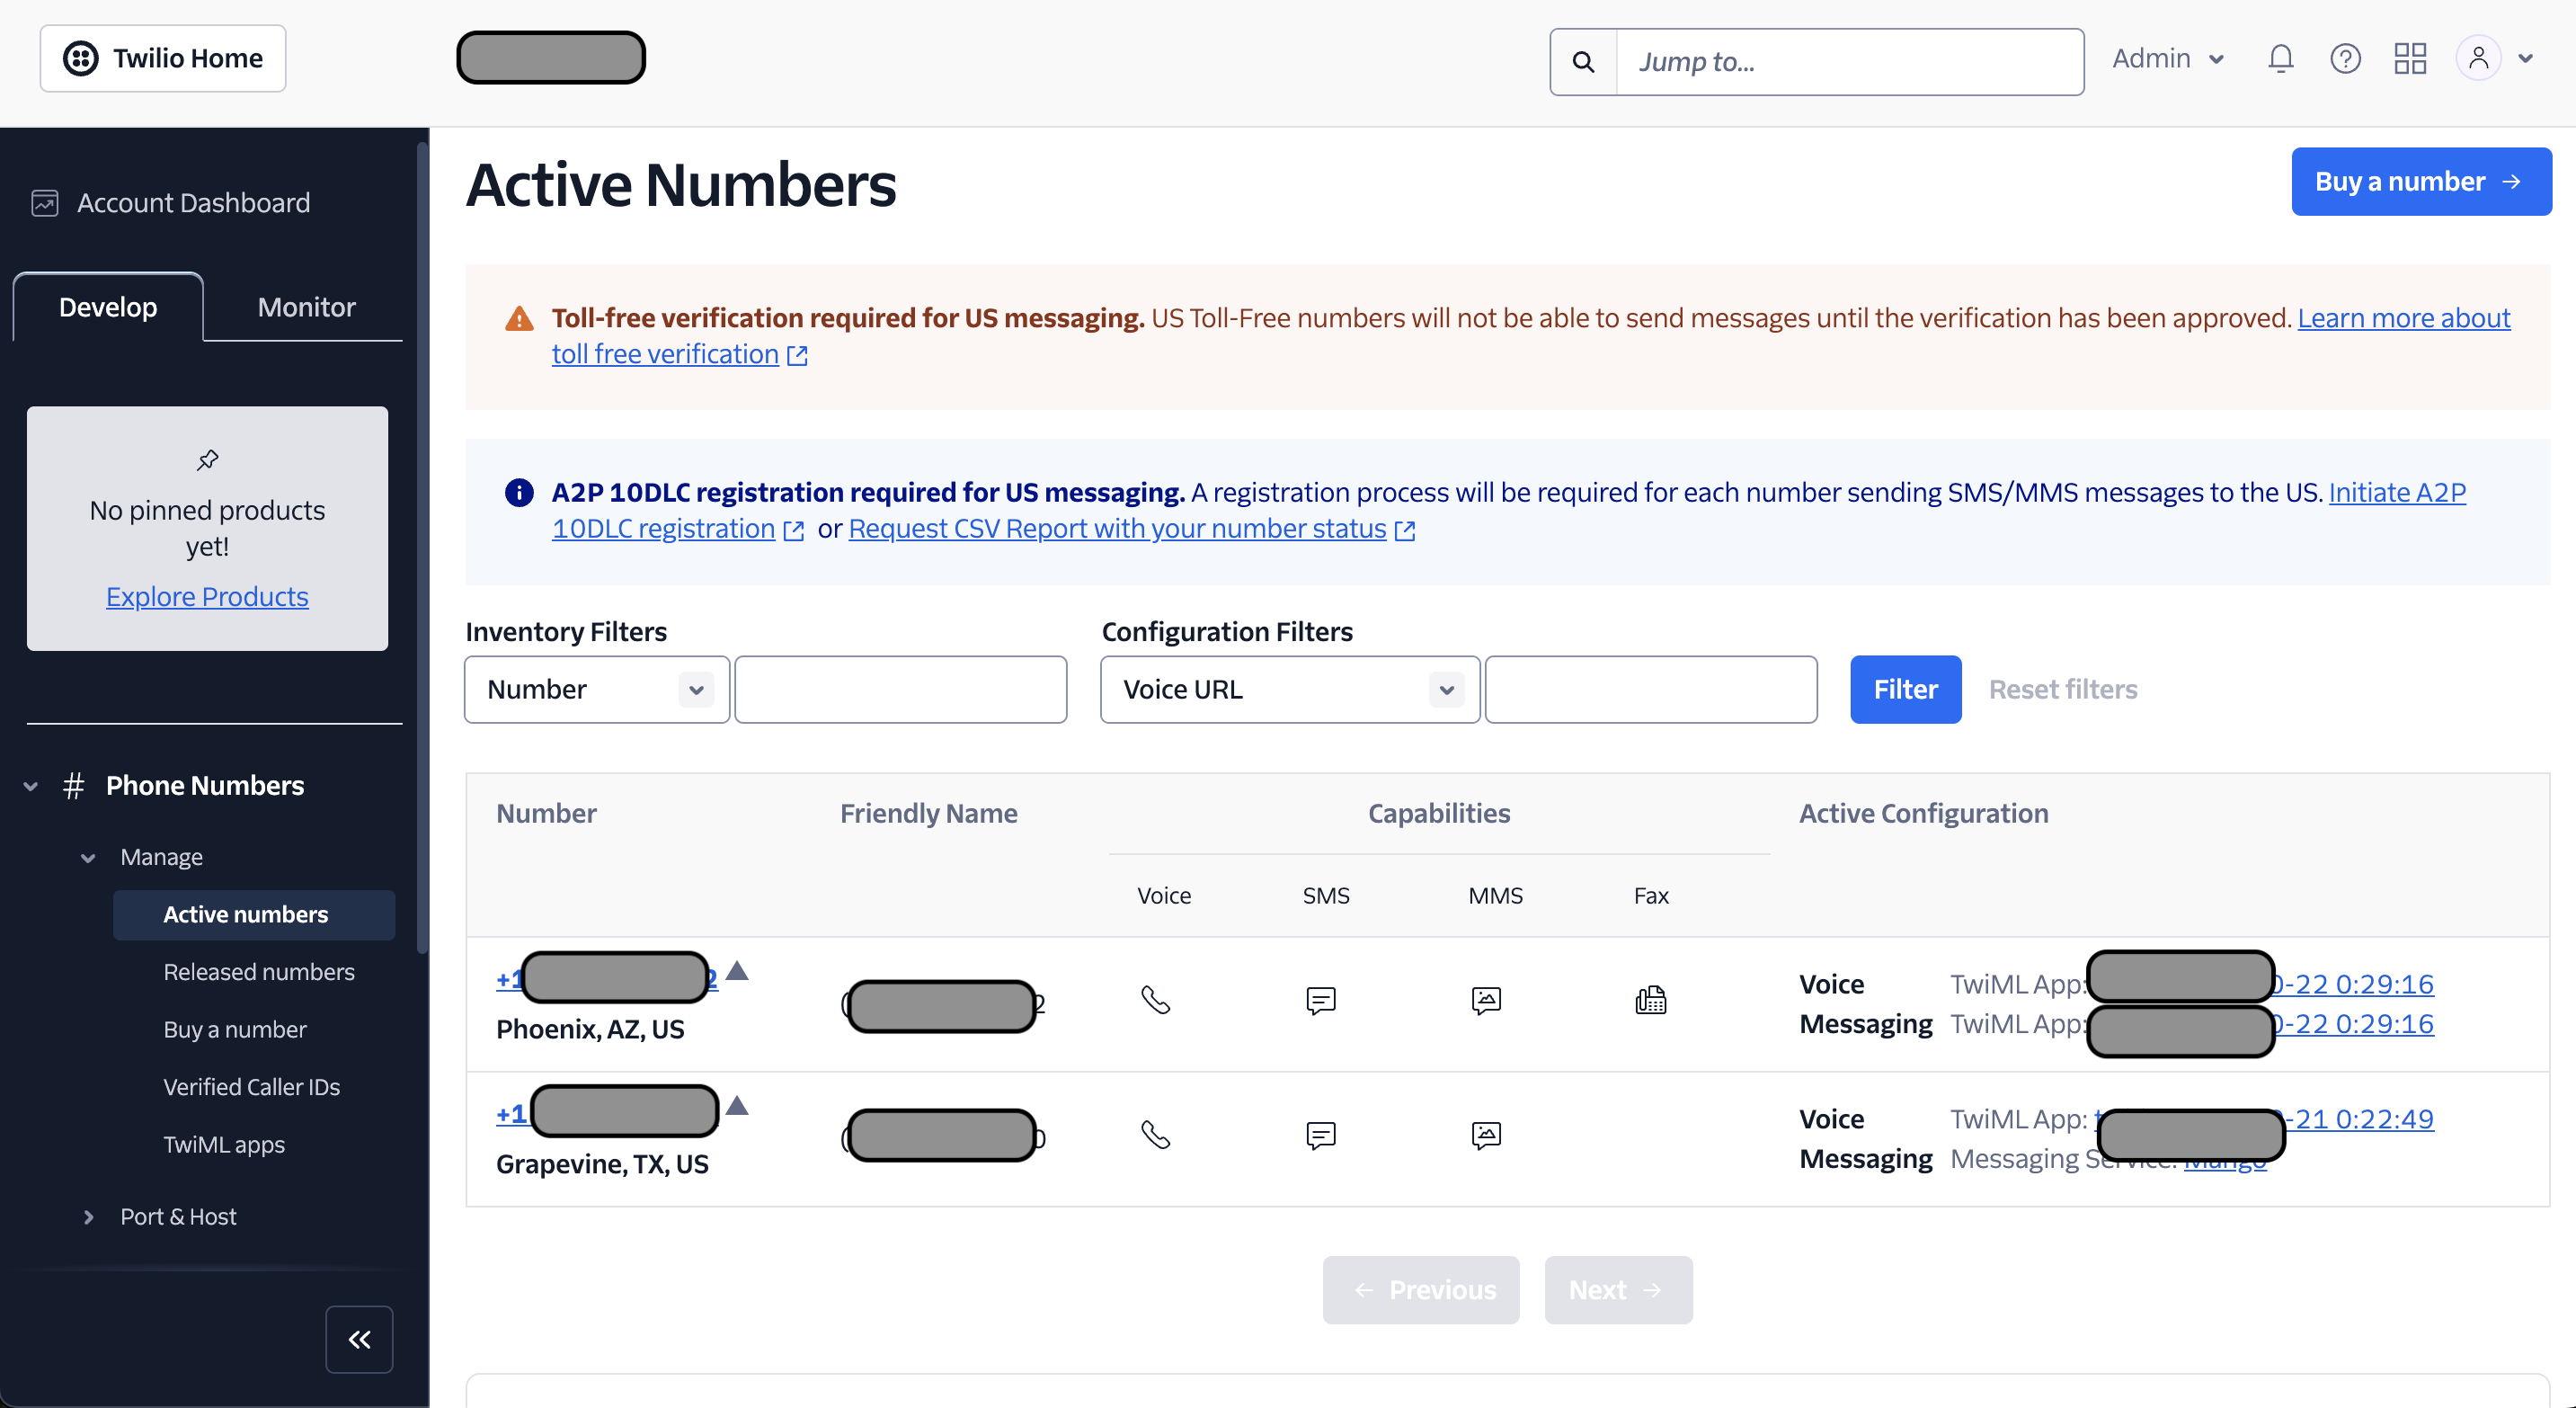Click the sidebar vertical scrollbar

point(422,548)
